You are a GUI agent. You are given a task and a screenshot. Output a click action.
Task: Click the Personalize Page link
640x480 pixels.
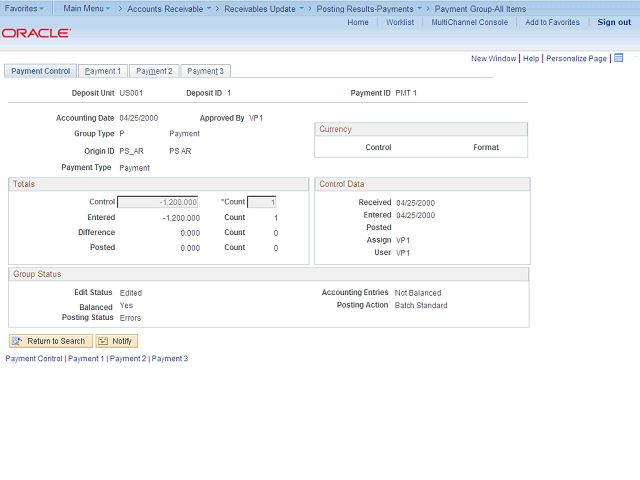[x=576, y=59]
